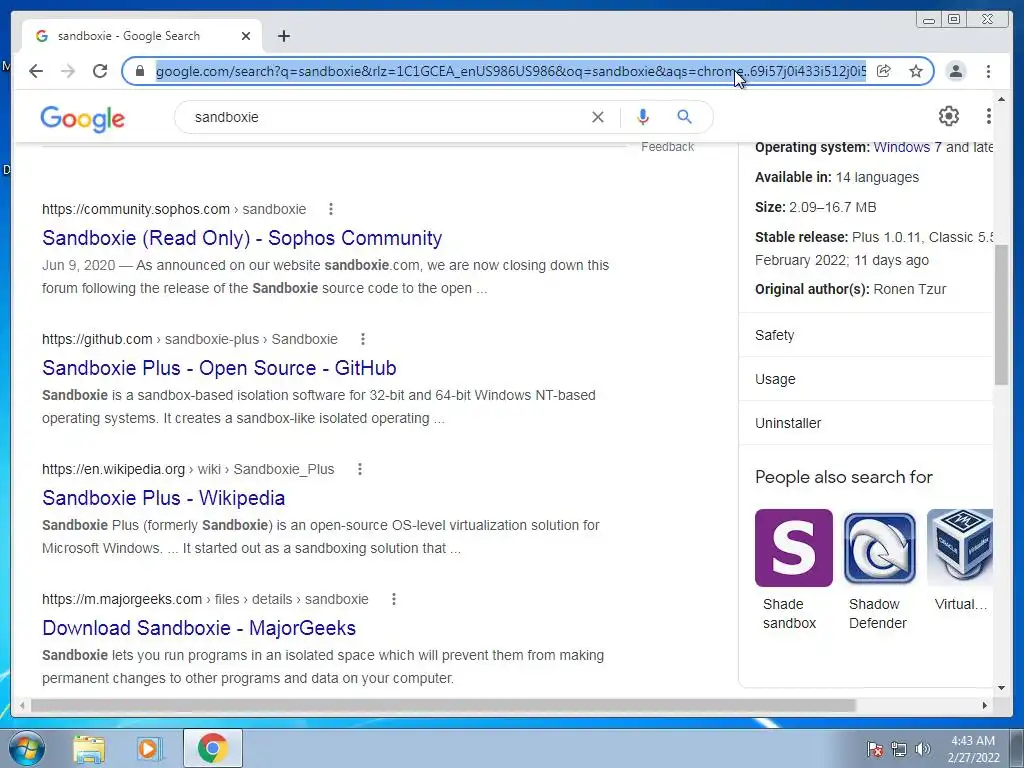Viewport: 1024px width, 768px height.
Task: Open the network tray icon
Action: pos(899,749)
